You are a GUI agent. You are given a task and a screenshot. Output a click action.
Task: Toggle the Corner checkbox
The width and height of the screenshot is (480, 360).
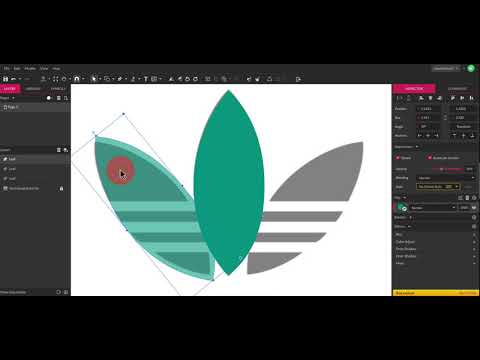398,158
